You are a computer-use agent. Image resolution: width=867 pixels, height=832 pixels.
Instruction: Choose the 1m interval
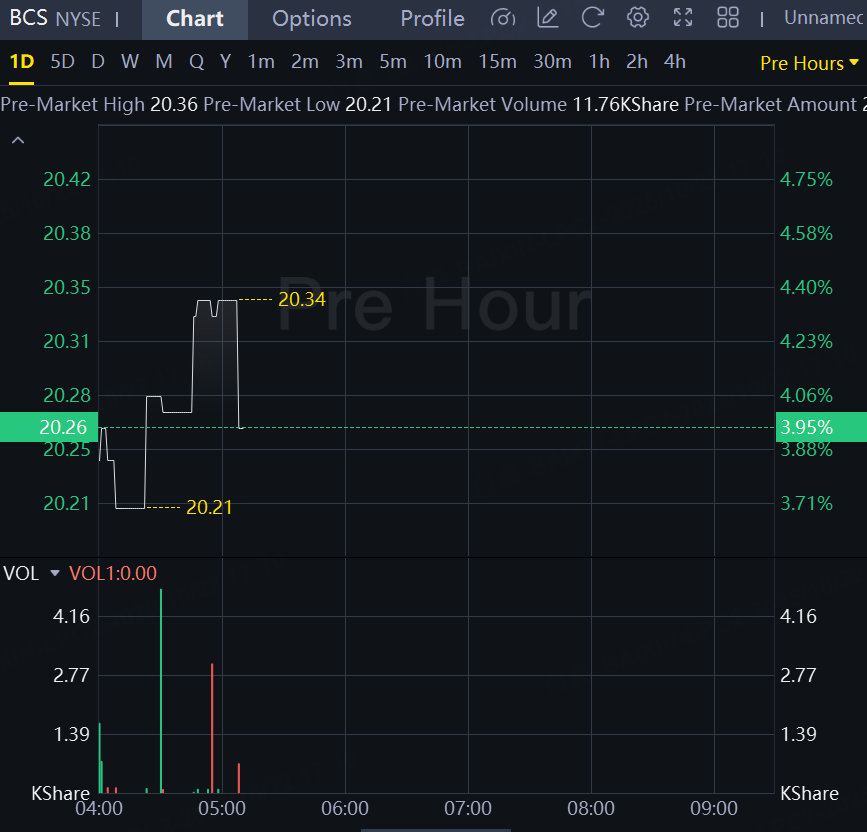[261, 61]
